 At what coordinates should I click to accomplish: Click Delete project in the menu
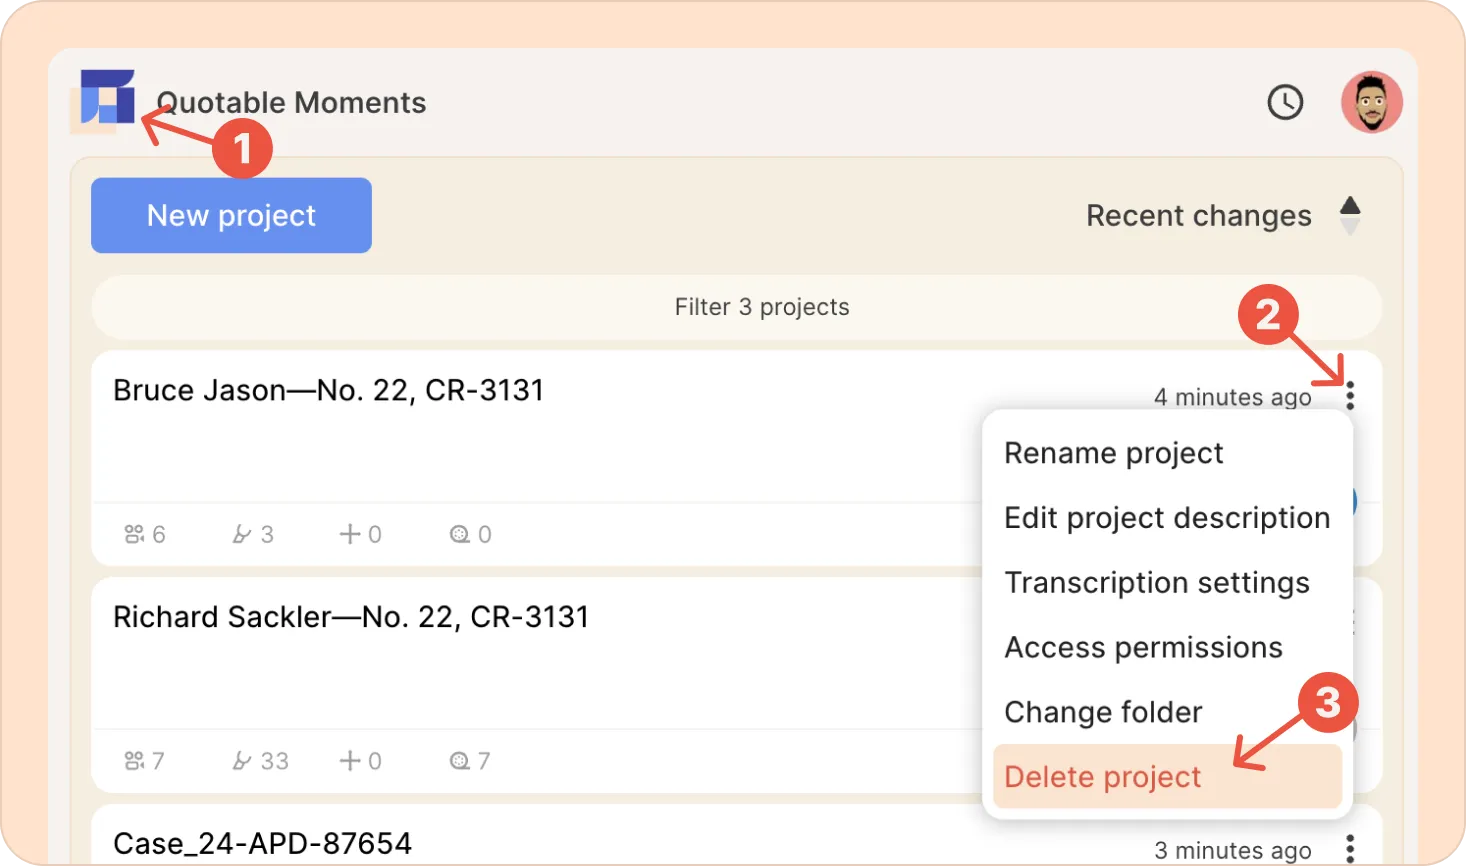[x=1102, y=777]
